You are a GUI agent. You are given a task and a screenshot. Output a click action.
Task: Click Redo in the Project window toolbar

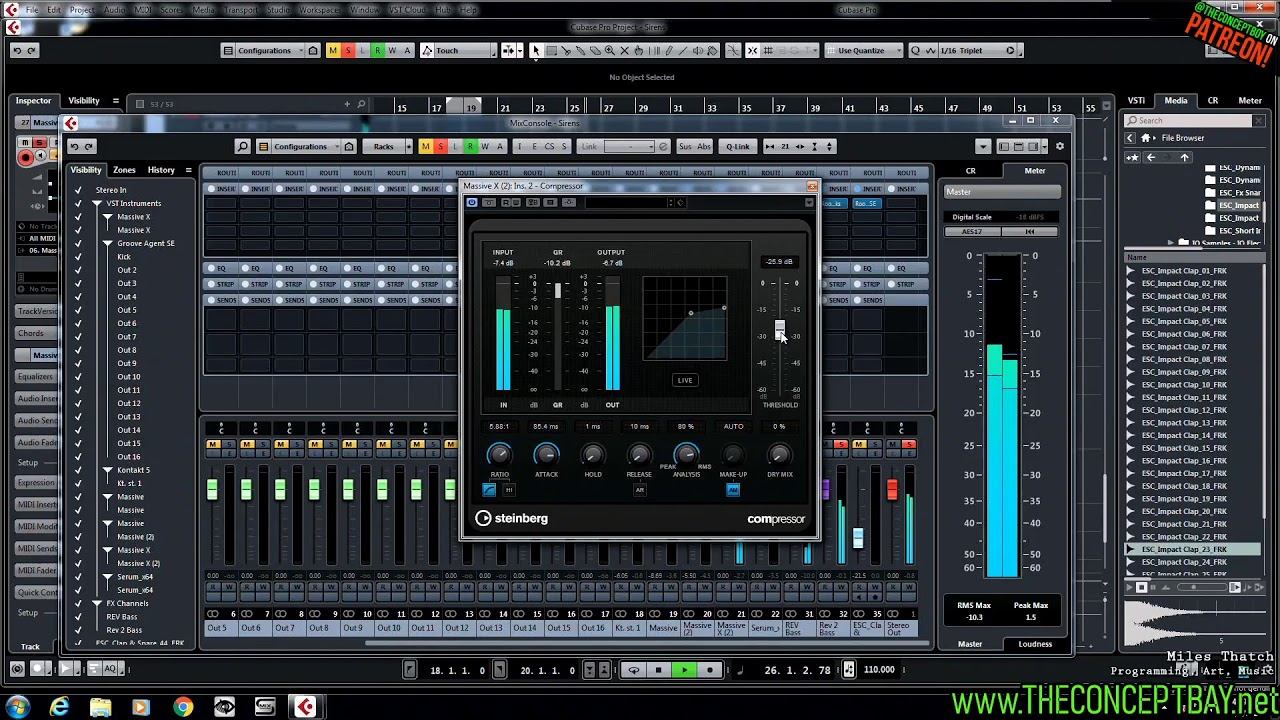pos(31,51)
